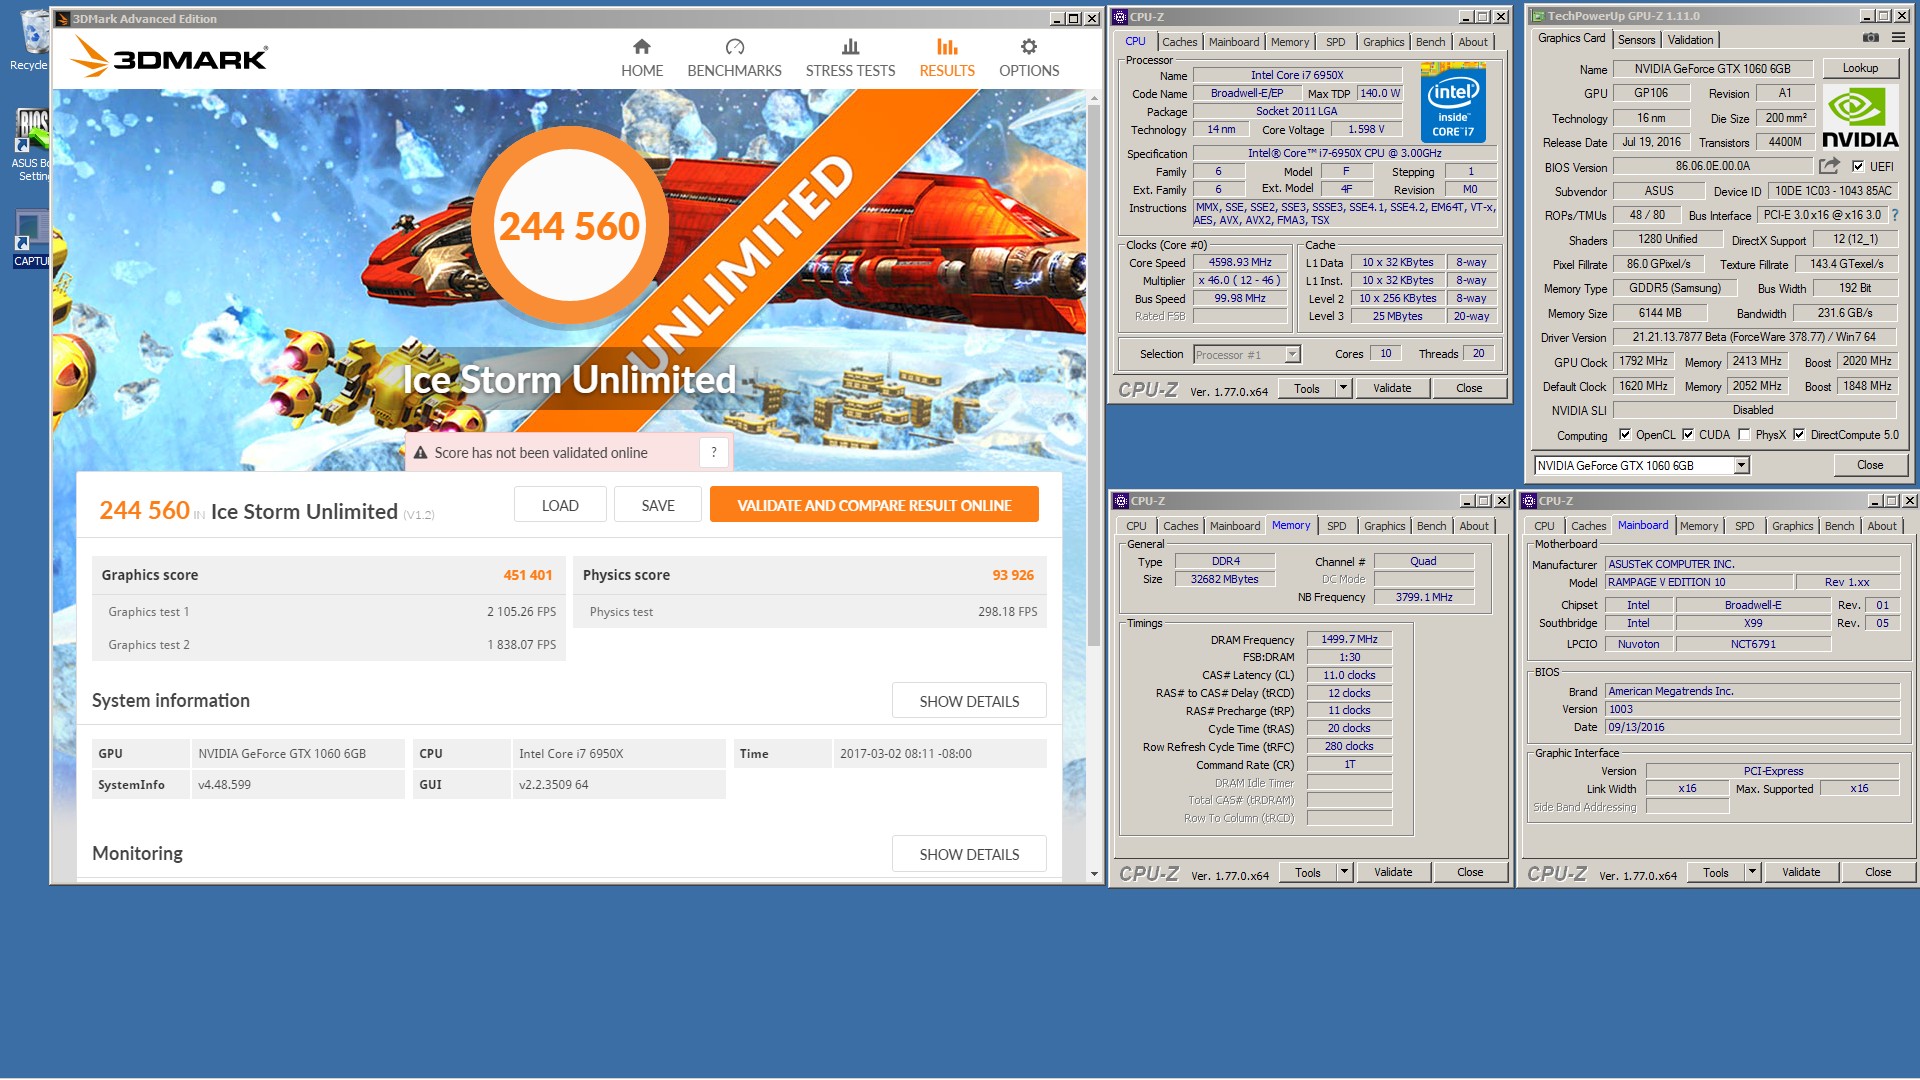The image size is (1920, 1080).
Task: Show details for Monitoring section
Action: pos(969,854)
